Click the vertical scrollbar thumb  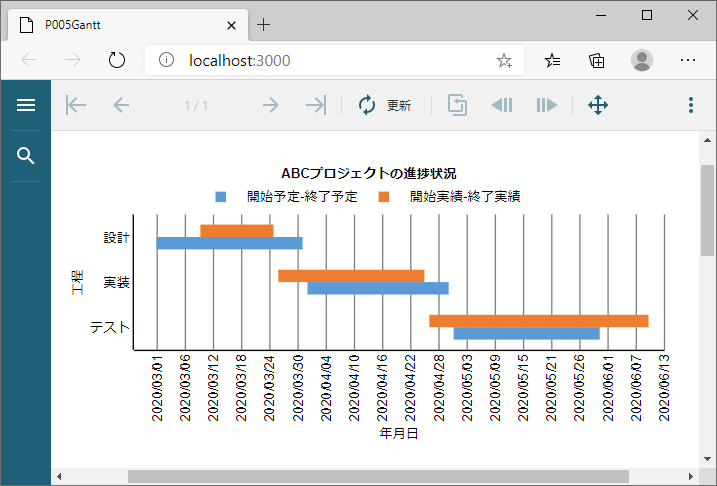(707, 210)
